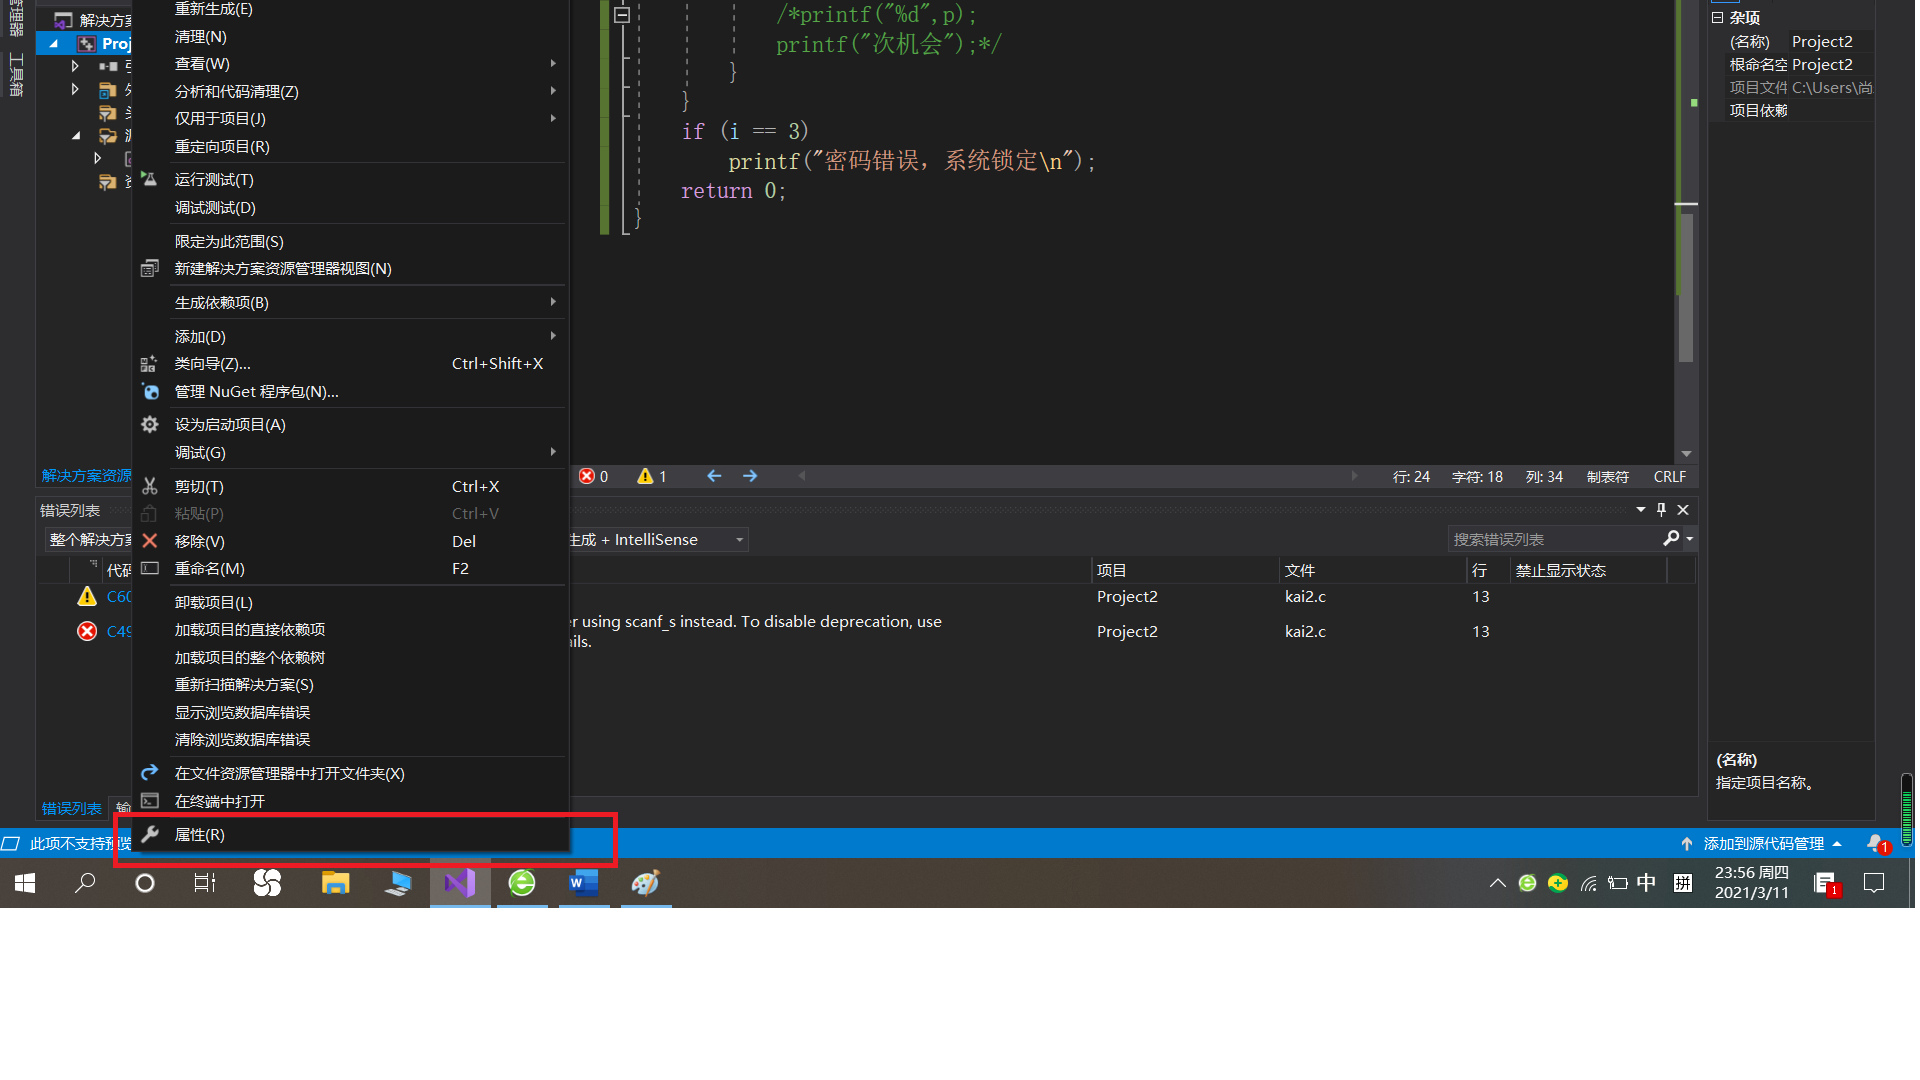Click the terminal icon beside 在终端中打开

click(150, 800)
